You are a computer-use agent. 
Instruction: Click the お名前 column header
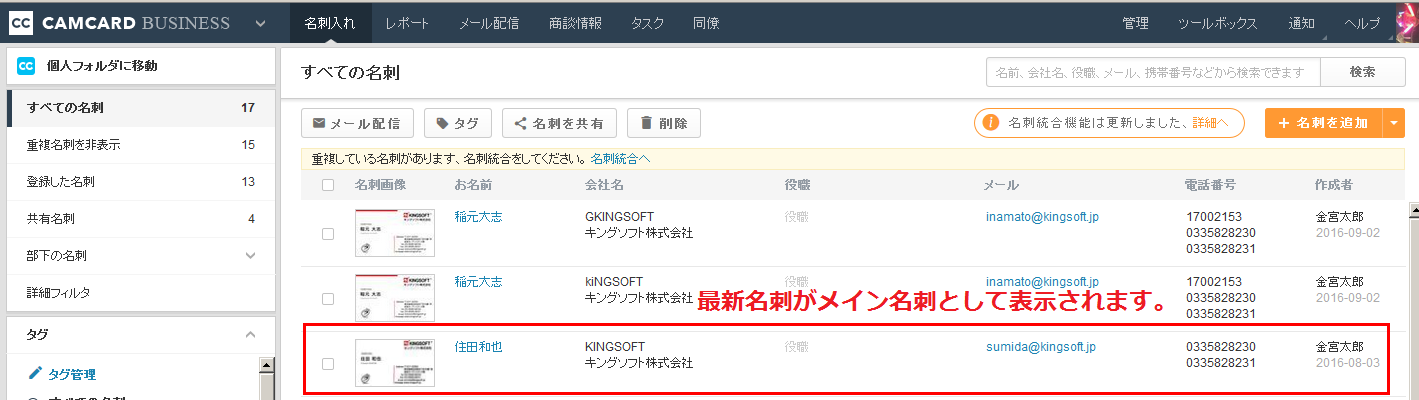coord(473,185)
